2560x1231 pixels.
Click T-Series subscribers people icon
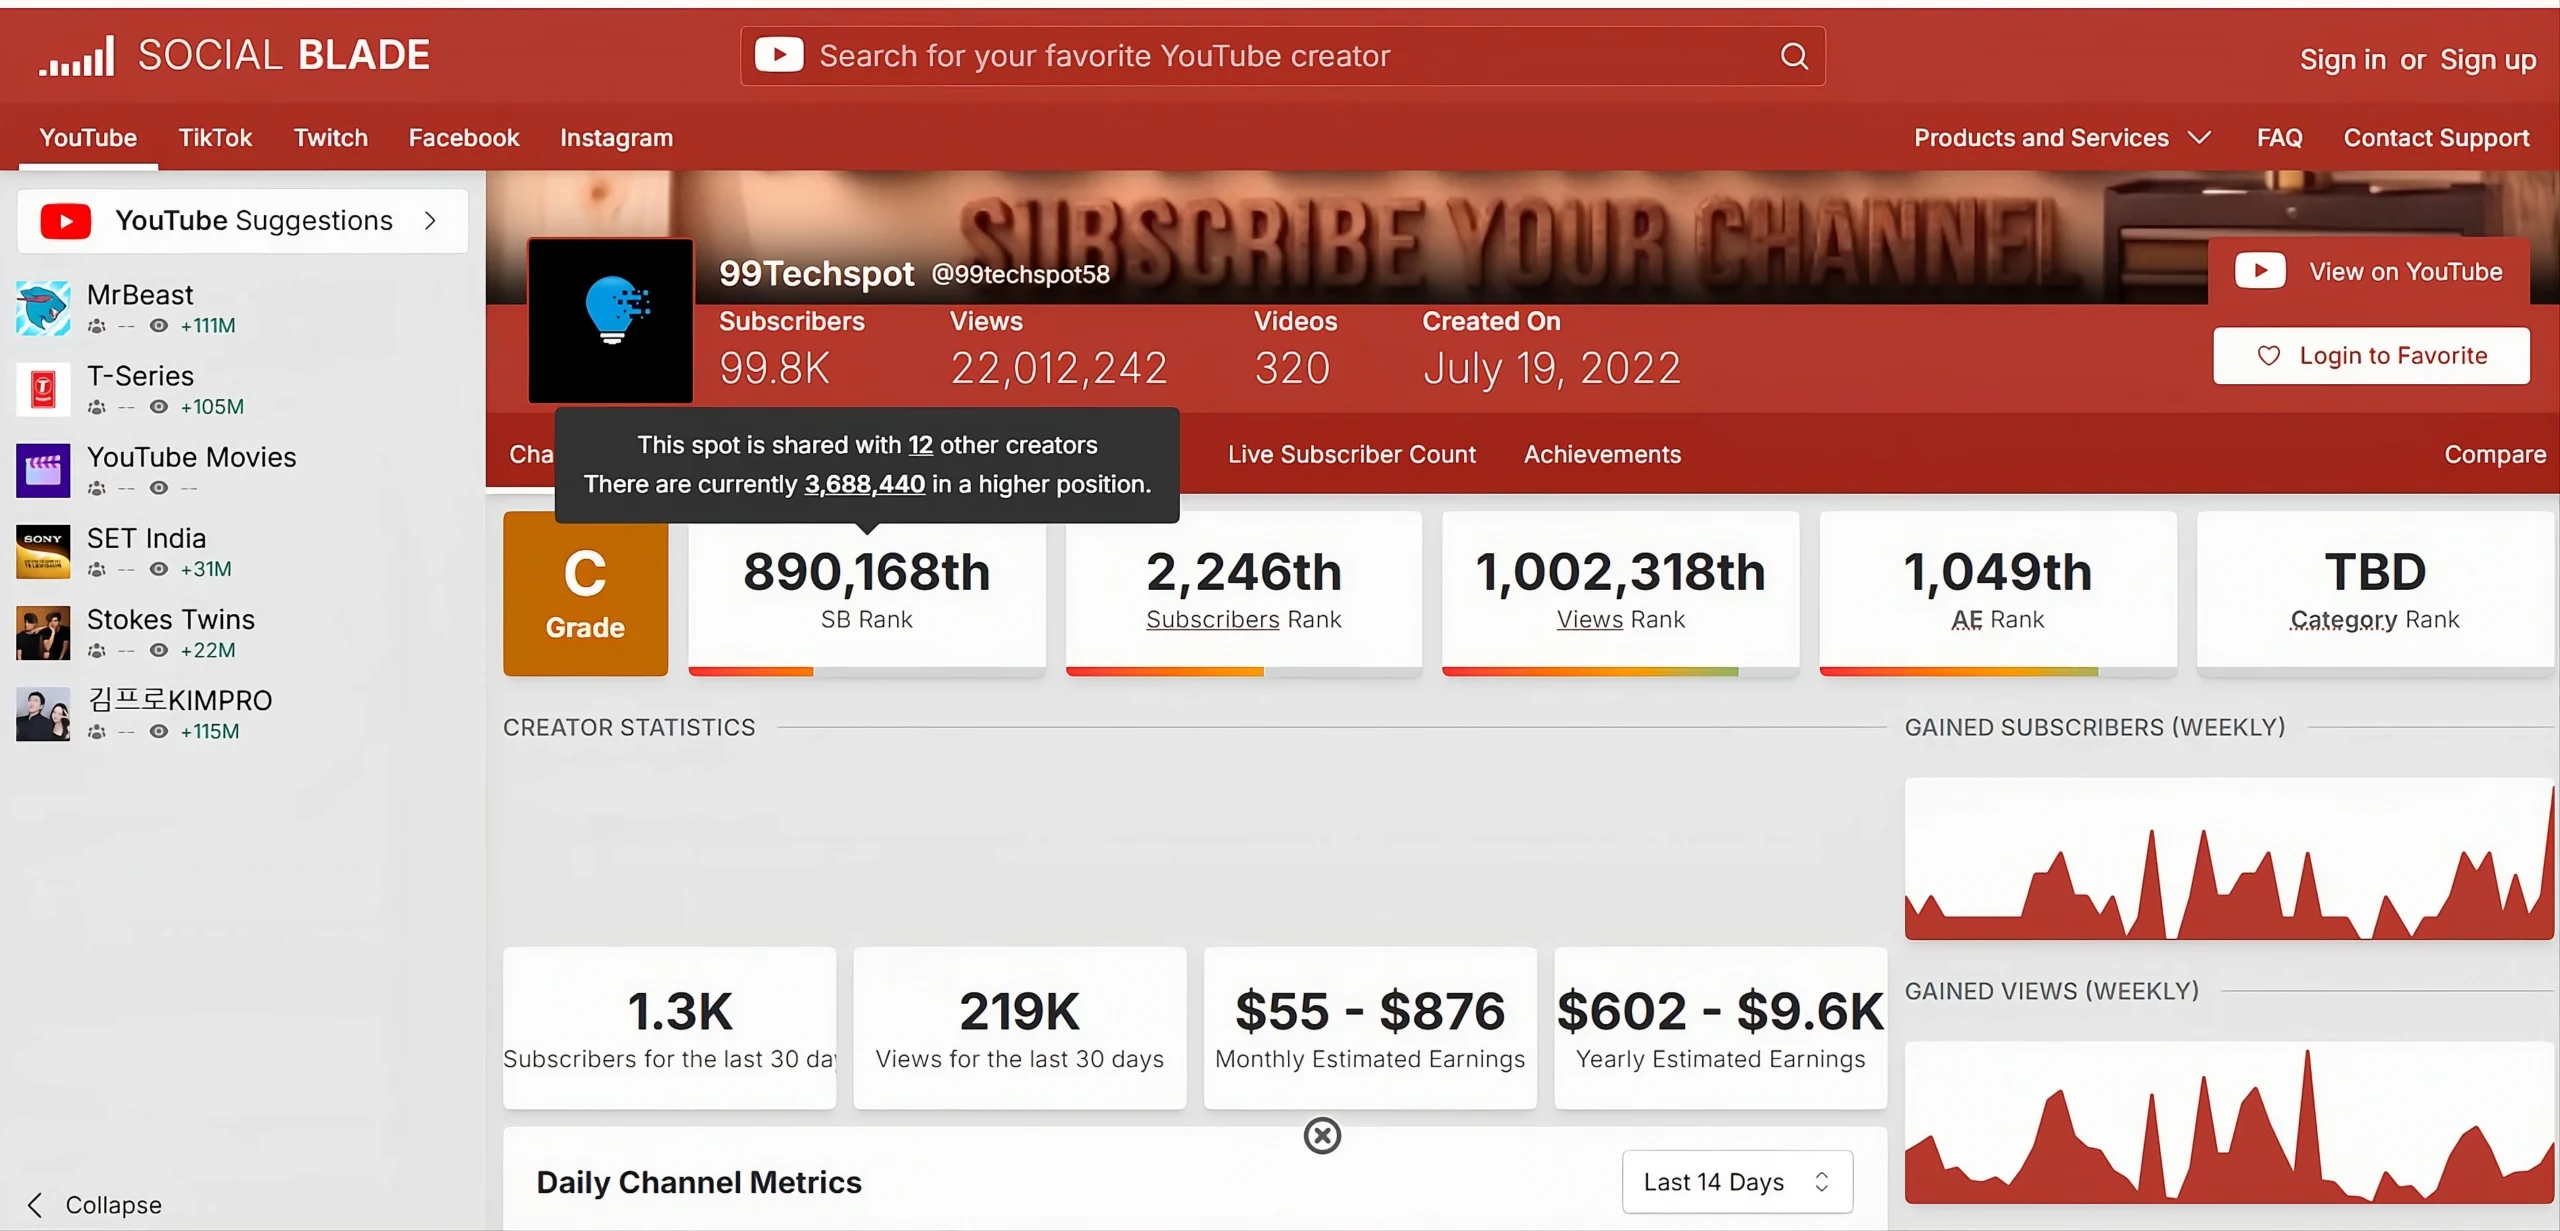(x=97, y=407)
